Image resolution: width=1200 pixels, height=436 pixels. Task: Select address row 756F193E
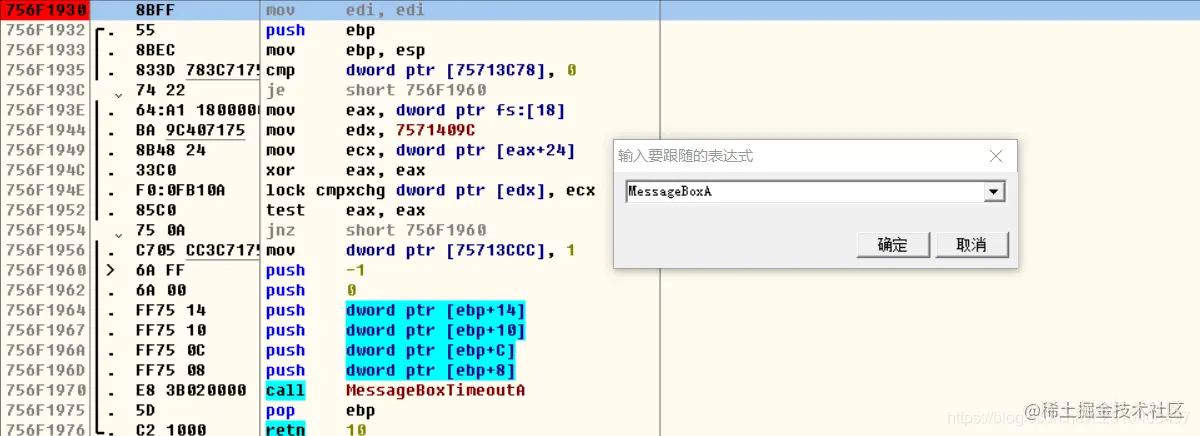(45, 110)
